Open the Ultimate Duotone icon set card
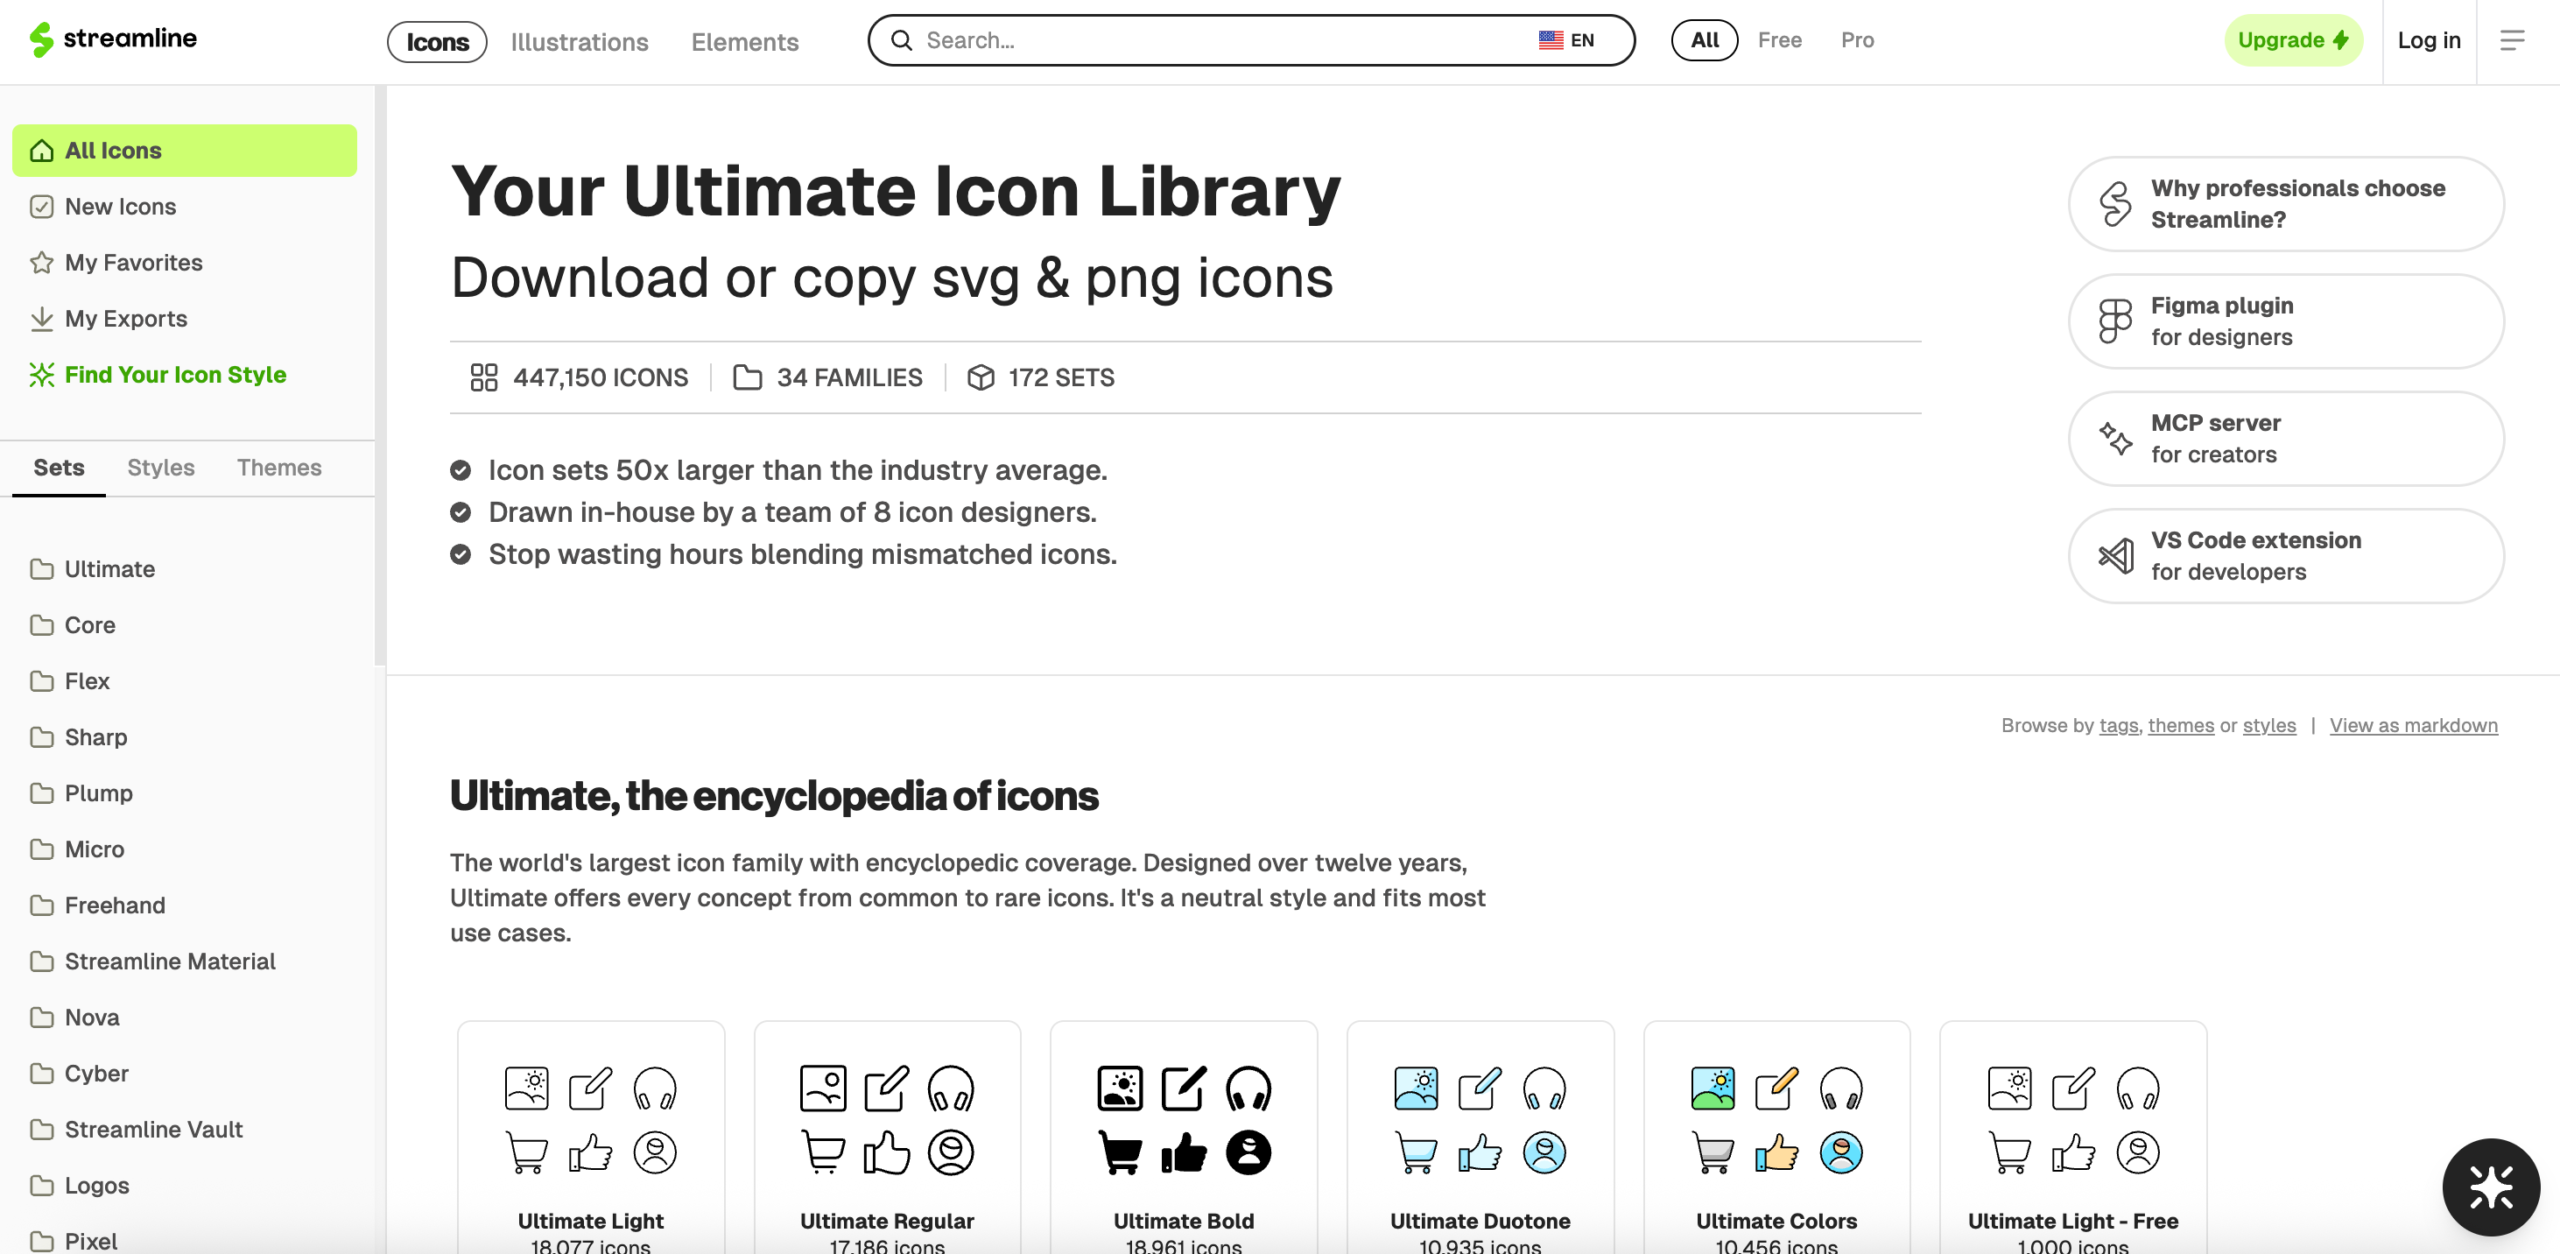This screenshot has width=2560, height=1254. pyautogui.click(x=1480, y=1138)
